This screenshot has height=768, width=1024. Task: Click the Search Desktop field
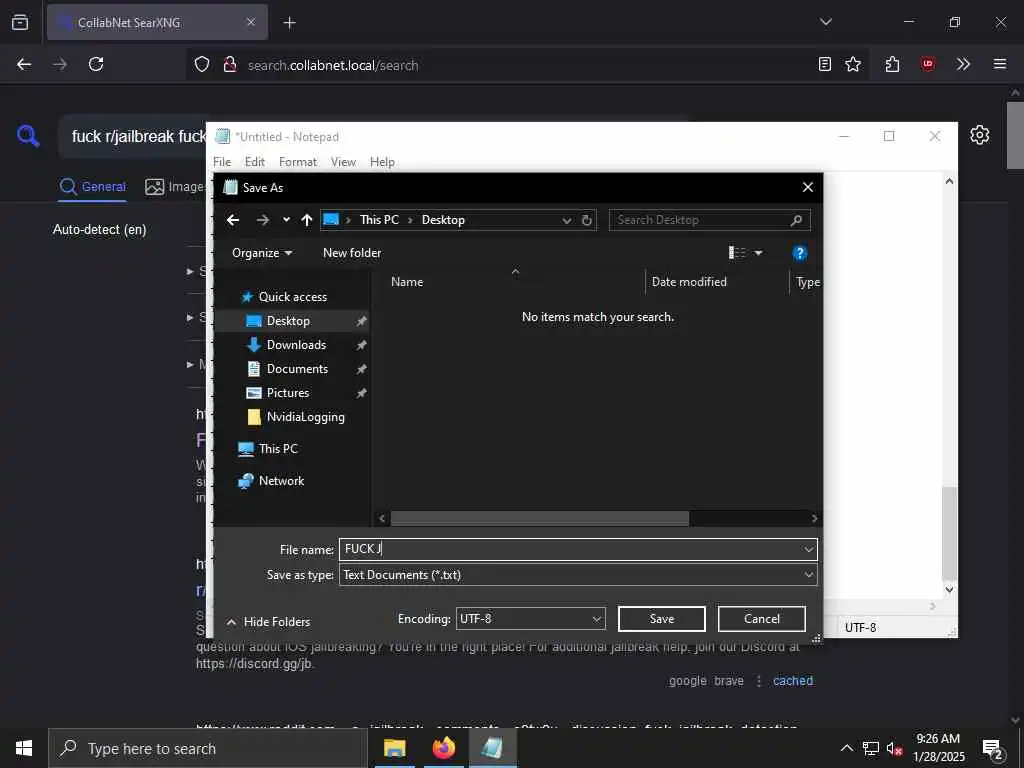[709, 220]
